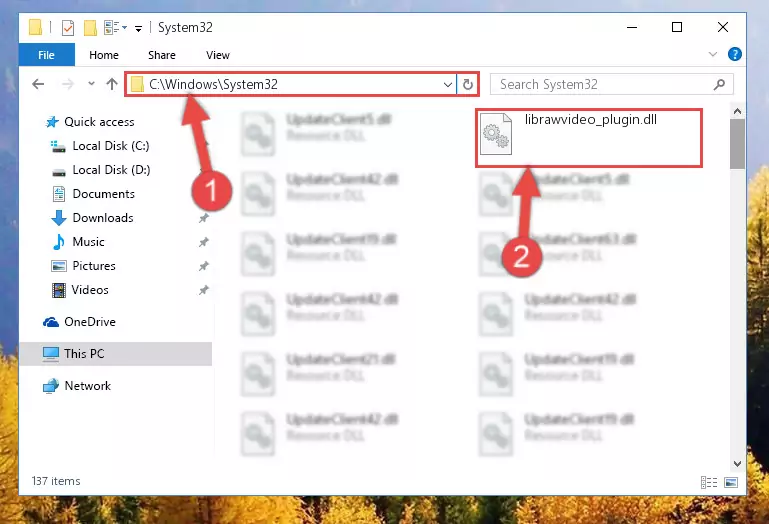Open the Pictures folder in sidebar
The height and width of the screenshot is (524, 769).
tap(94, 266)
